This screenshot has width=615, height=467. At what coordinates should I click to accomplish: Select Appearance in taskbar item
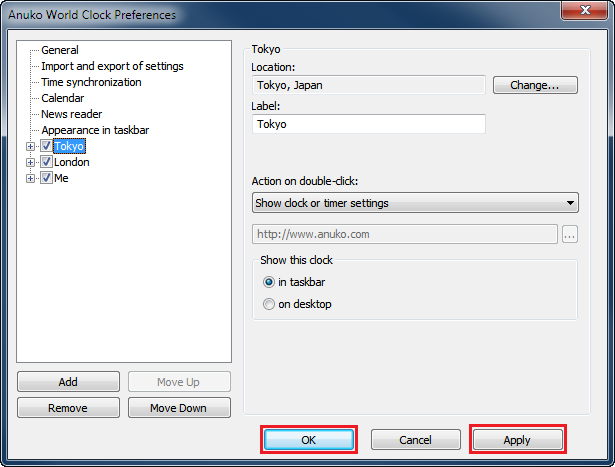[95, 130]
